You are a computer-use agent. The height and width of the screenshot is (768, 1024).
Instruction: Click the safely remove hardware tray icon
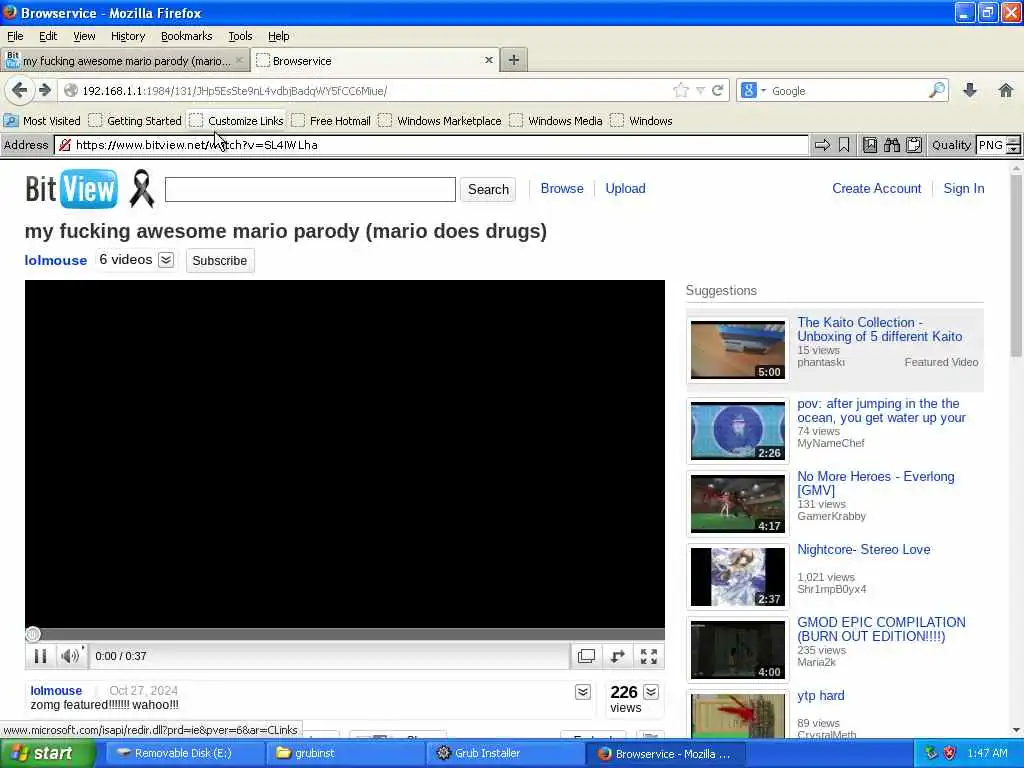[931, 753]
